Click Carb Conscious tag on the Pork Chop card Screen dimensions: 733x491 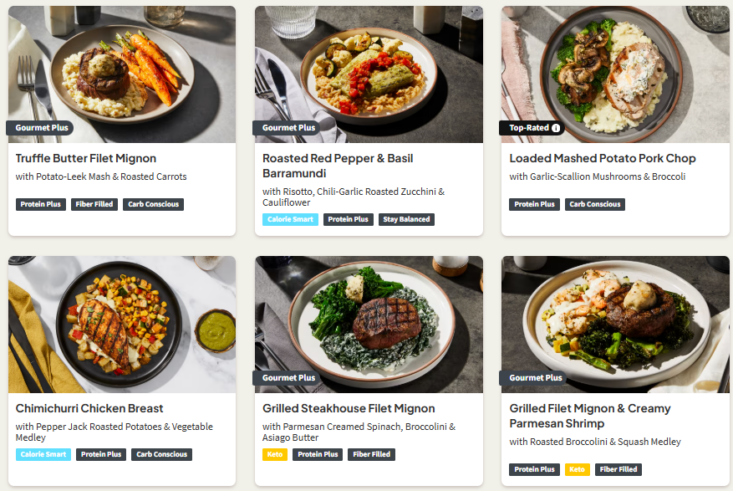point(595,204)
